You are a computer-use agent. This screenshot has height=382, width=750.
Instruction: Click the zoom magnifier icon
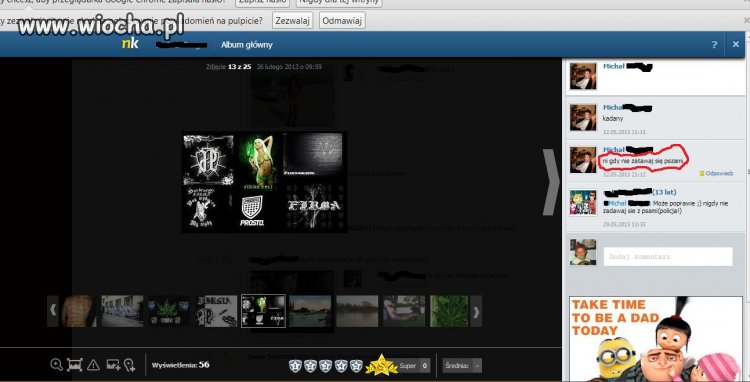click(x=56, y=365)
